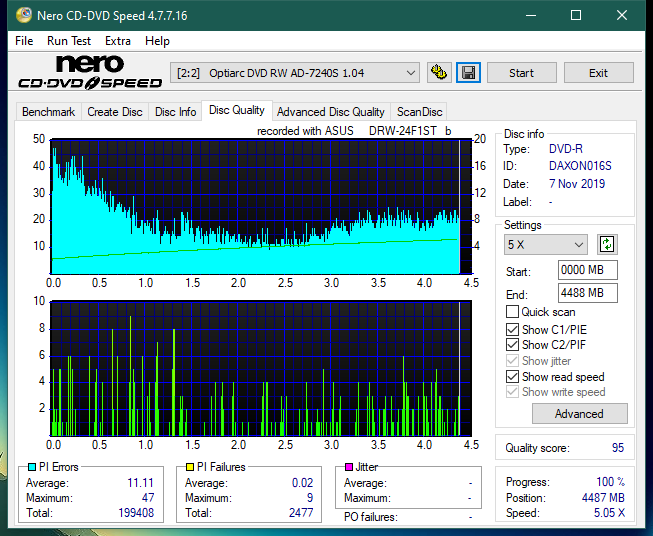Switch to the ScanDisc tab
This screenshot has width=653, height=536.
pos(419,112)
